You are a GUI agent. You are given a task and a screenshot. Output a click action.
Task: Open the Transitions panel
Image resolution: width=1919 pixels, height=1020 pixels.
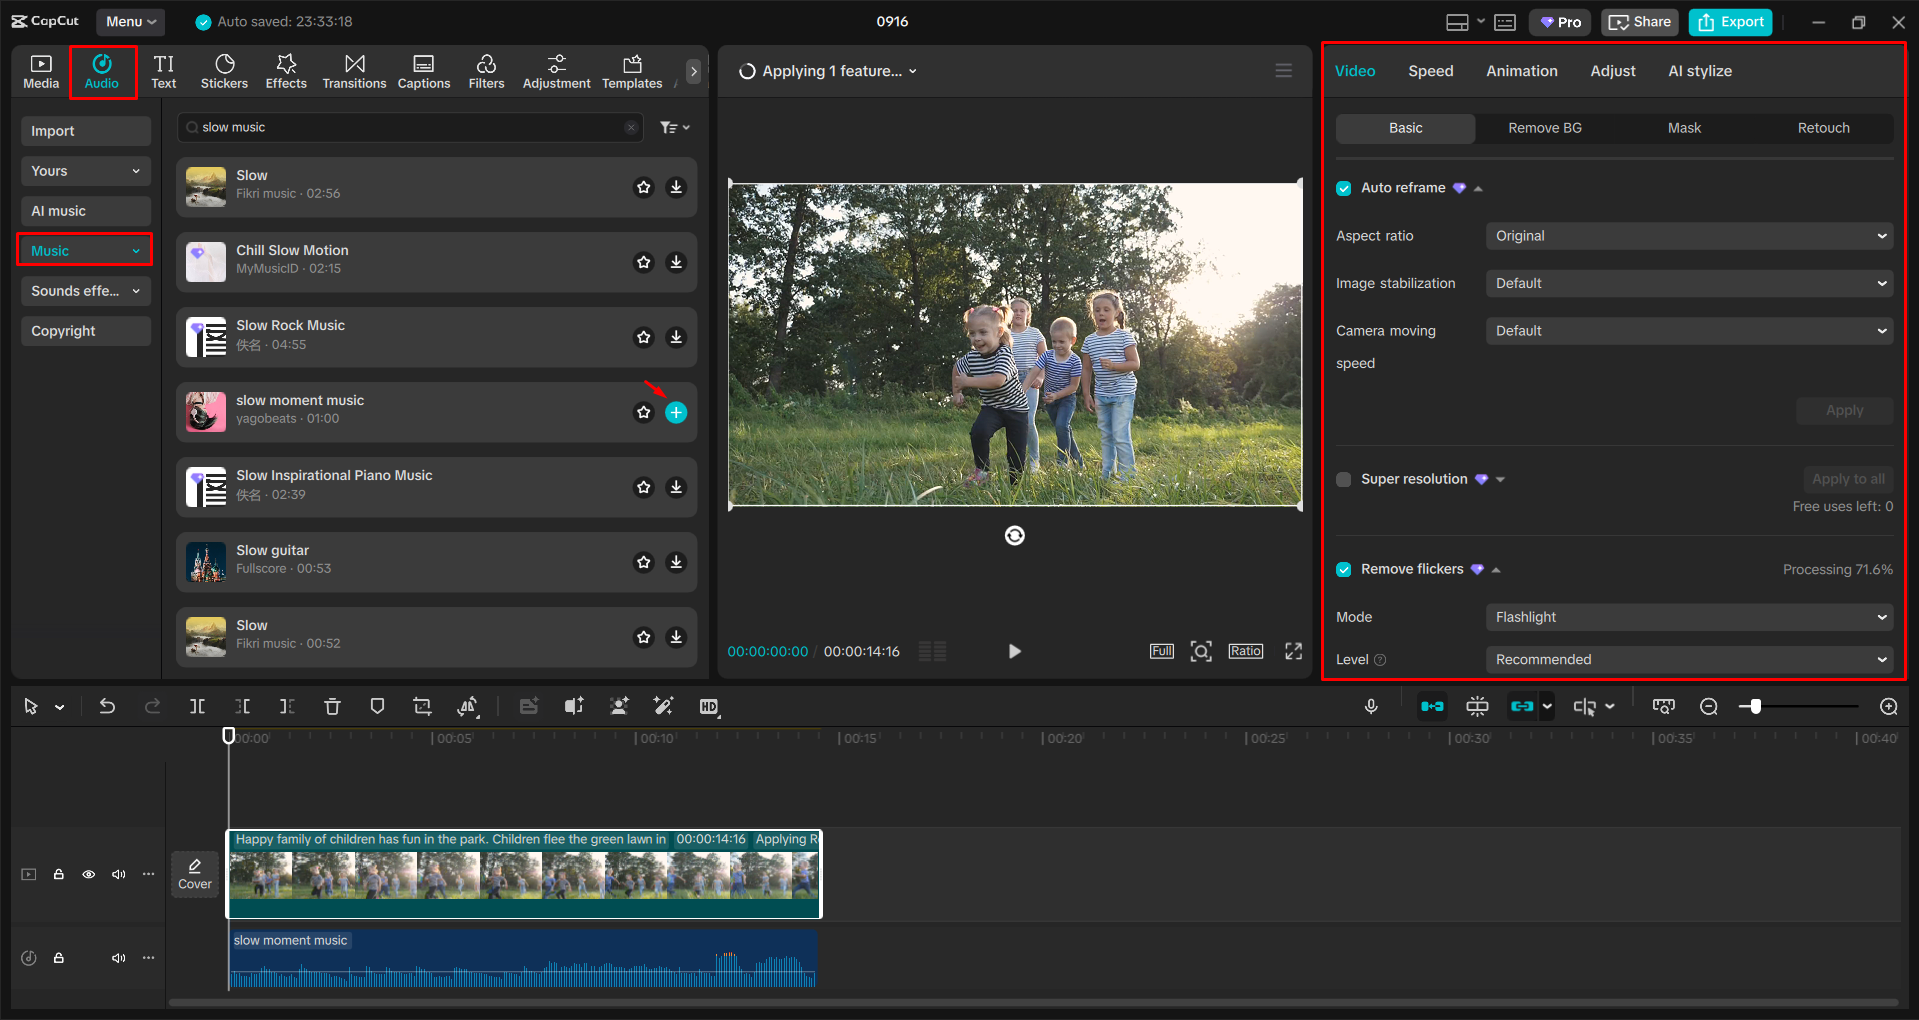click(354, 71)
